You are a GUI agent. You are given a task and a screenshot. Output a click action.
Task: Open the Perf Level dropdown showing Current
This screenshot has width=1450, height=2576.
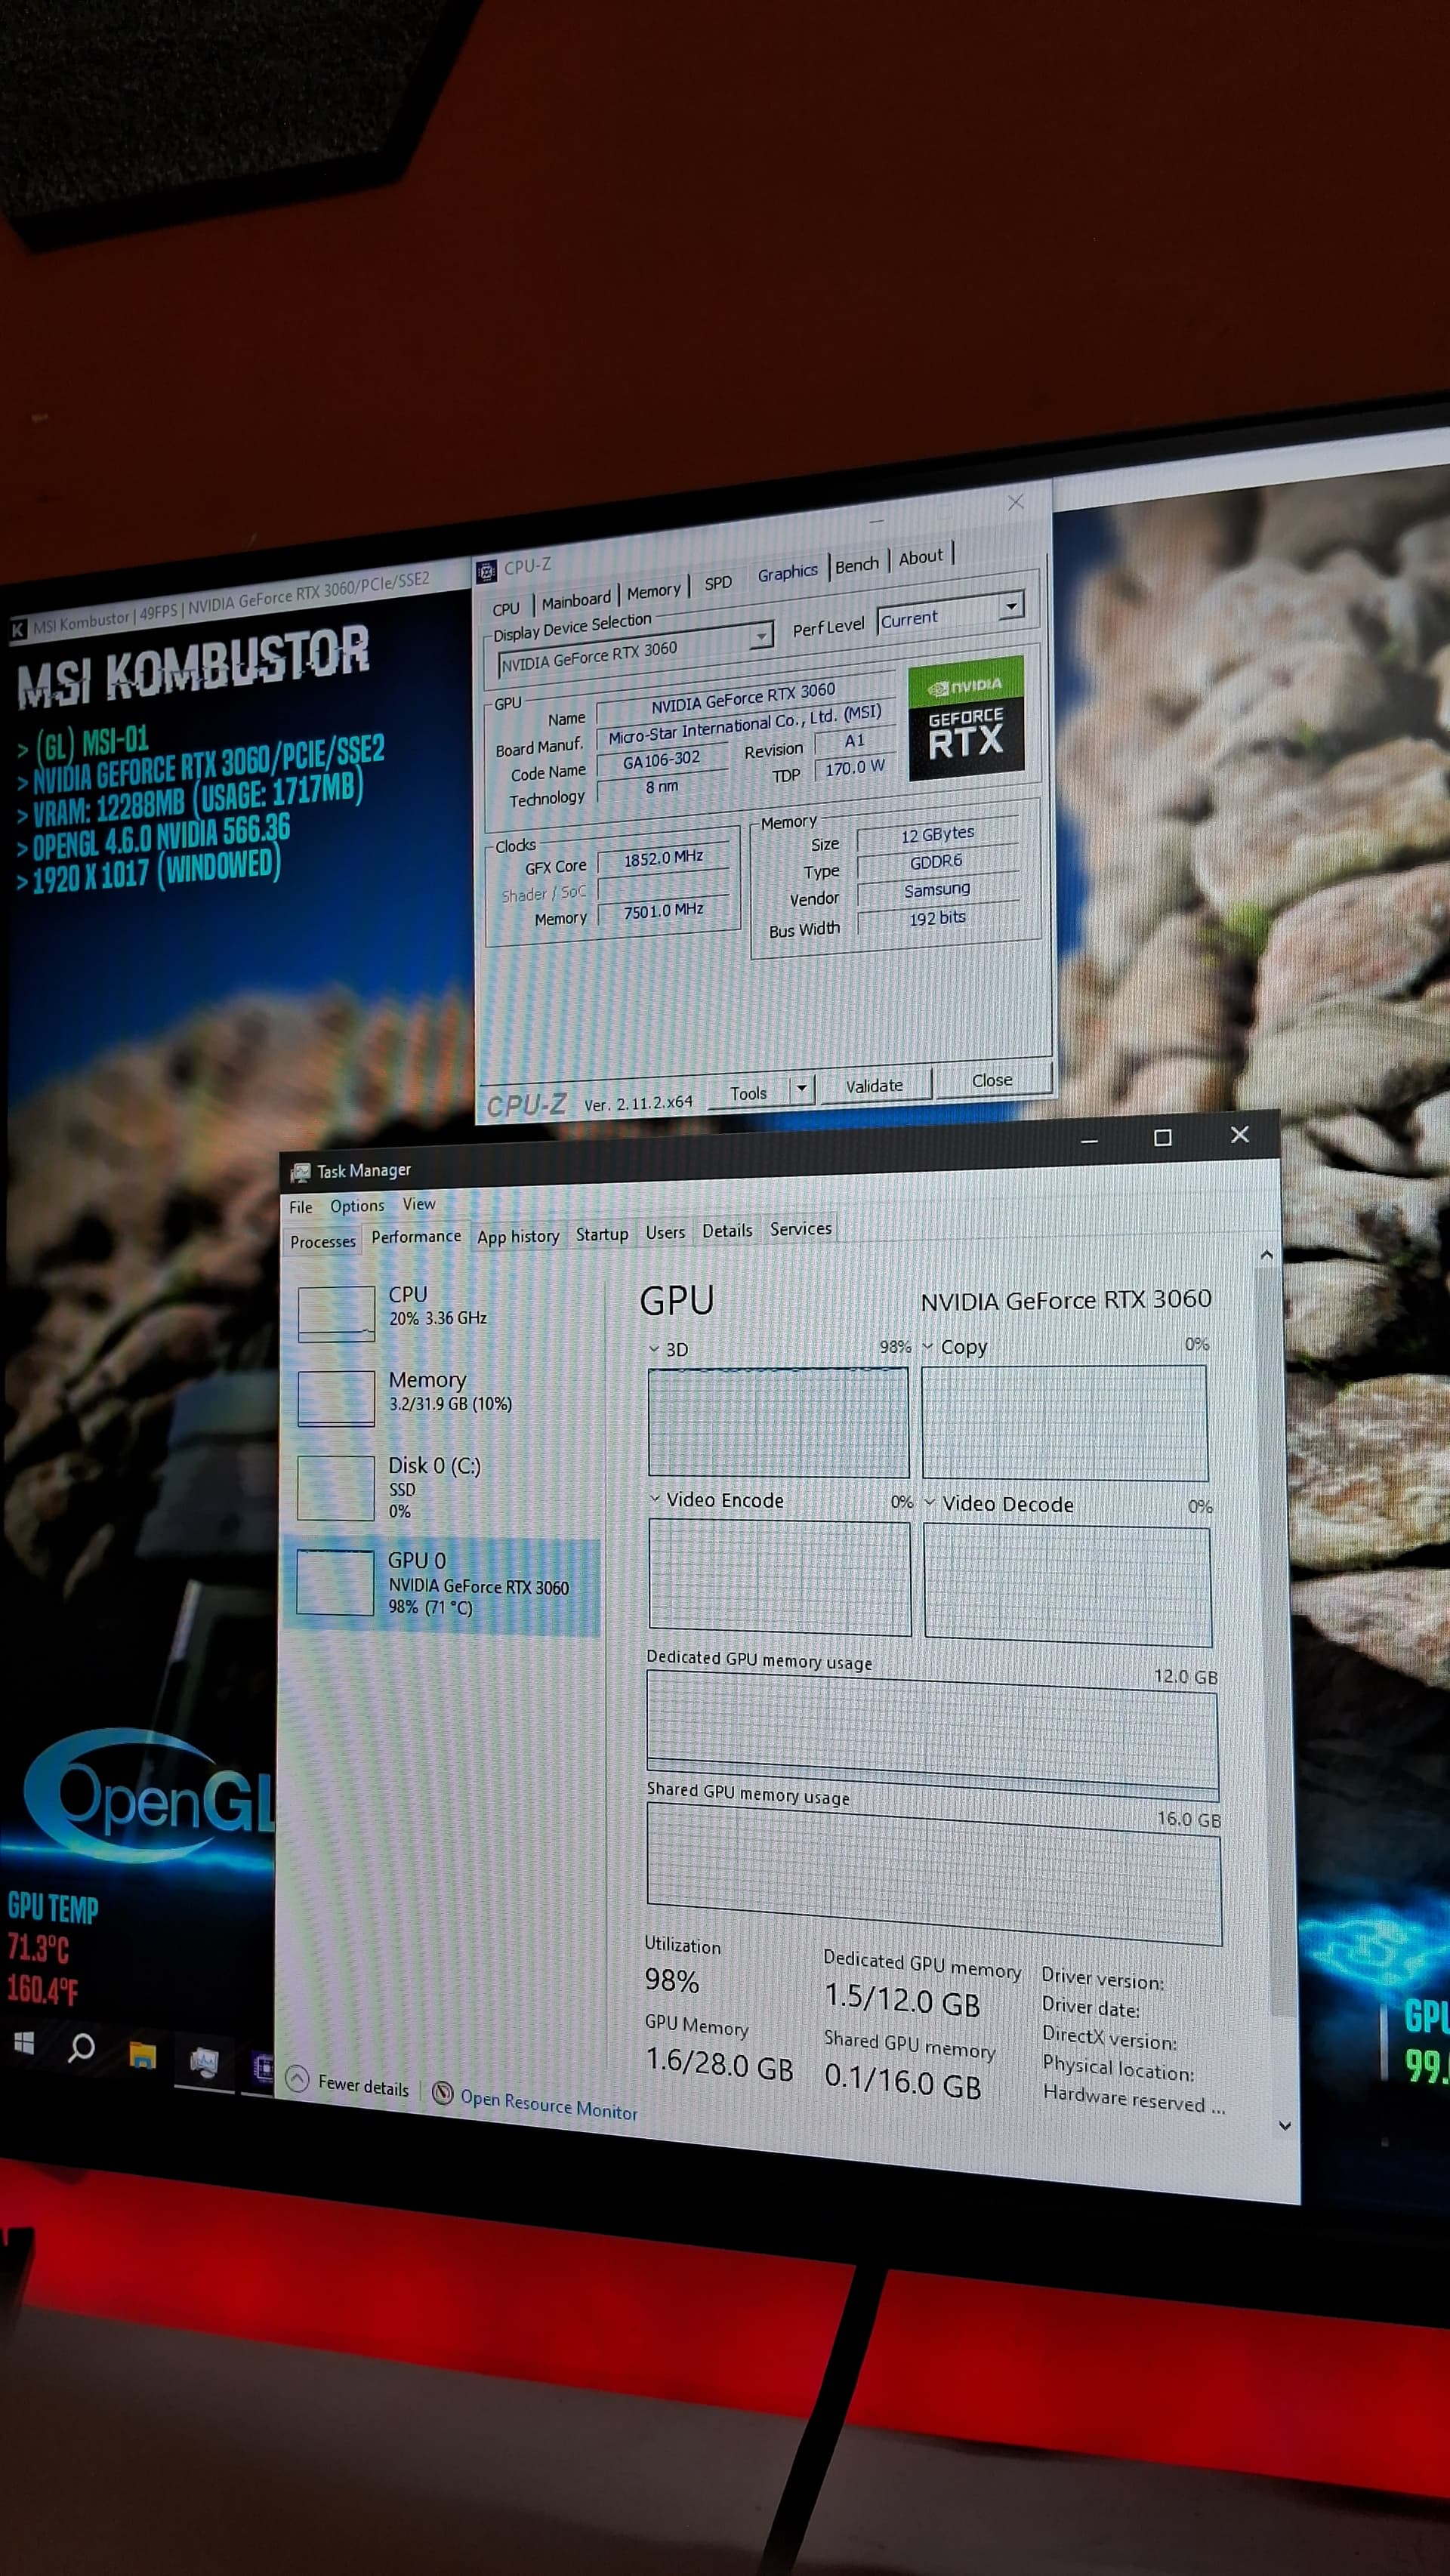[1012, 605]
